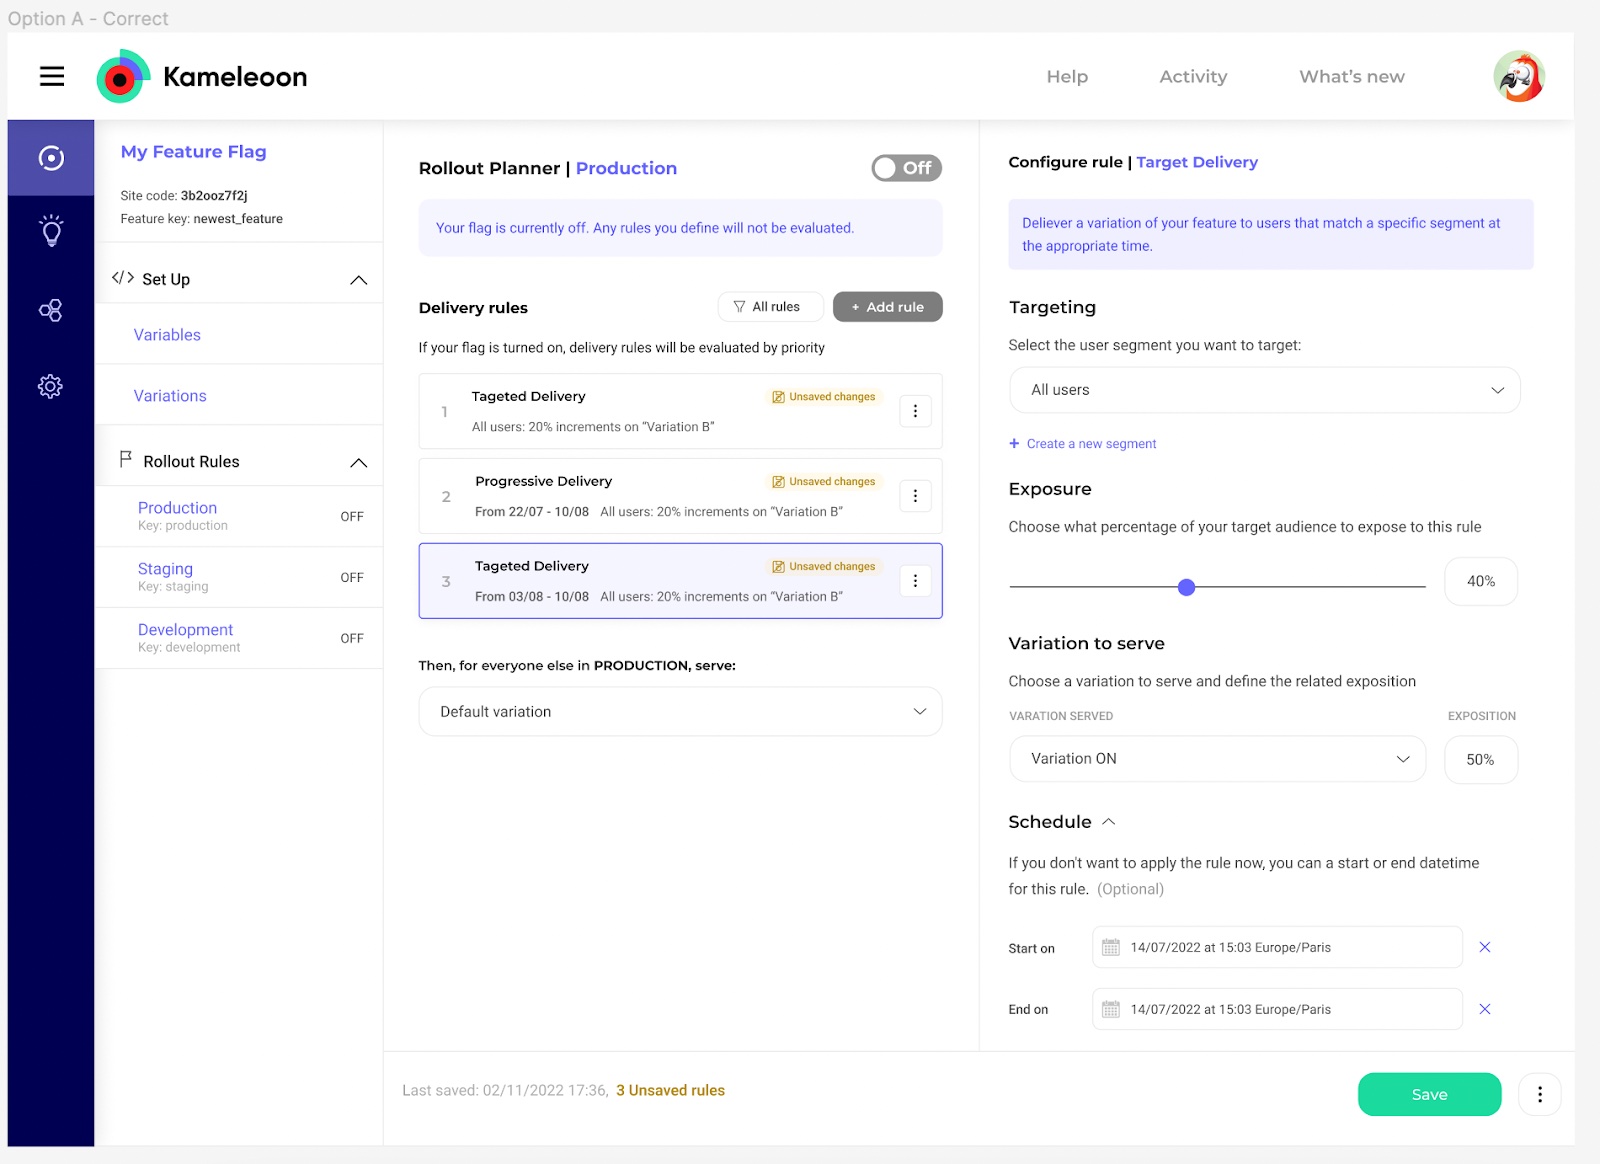Viewport: 1600px width, 1164px height.
Task: Filter rules with All rules
Action: pyautogui.click(x=770, y=307)
